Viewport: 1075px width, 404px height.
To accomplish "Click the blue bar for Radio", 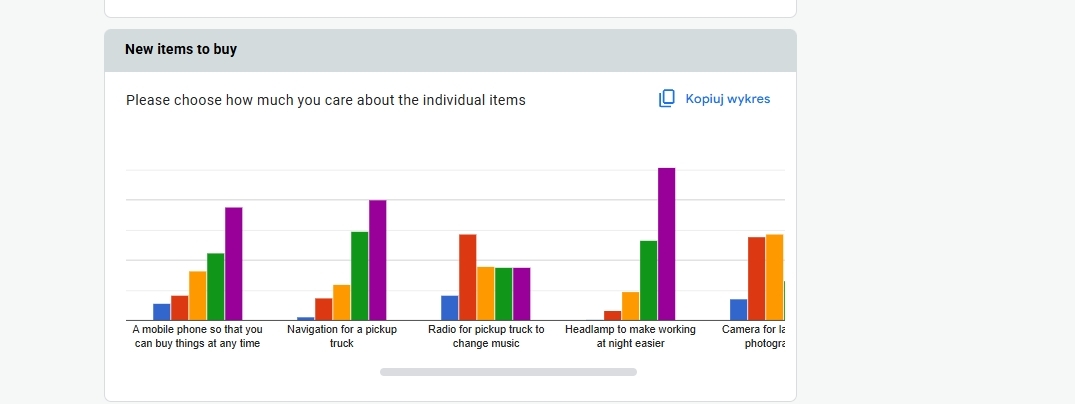I will click(x=449, y=308).
